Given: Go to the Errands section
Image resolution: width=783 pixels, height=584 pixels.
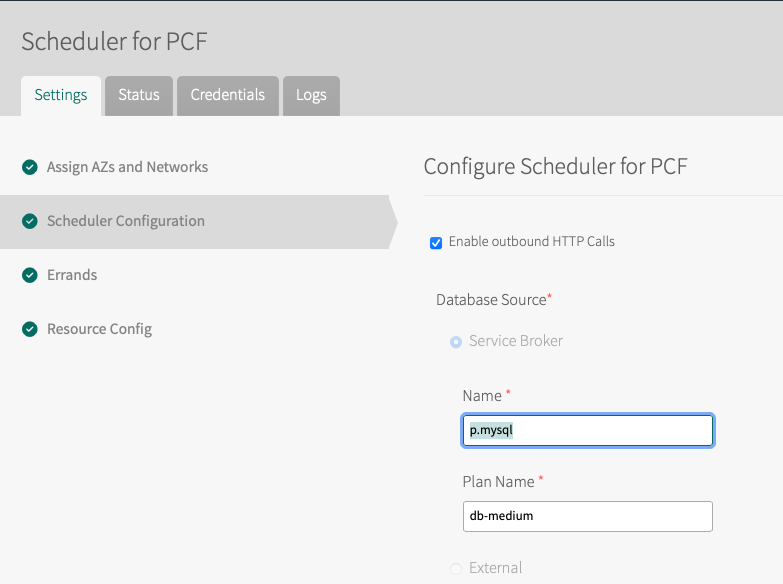Looking at the screenshot, I should [x=72, y=275].
